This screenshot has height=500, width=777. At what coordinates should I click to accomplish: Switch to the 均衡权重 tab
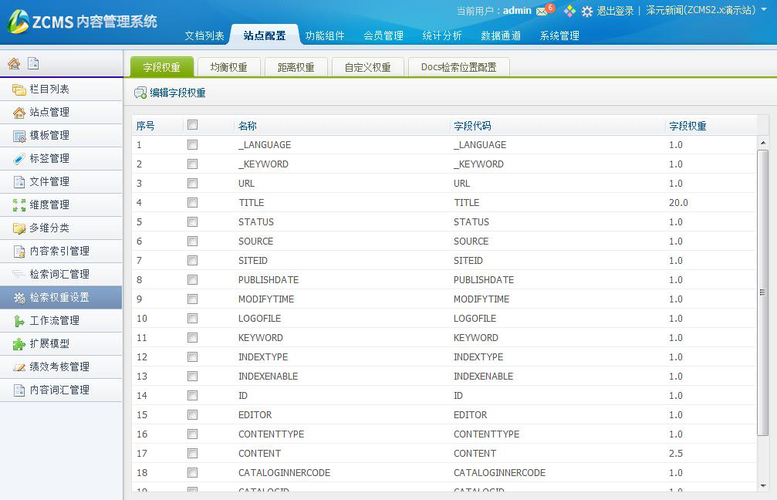click(x=229, y=67)
